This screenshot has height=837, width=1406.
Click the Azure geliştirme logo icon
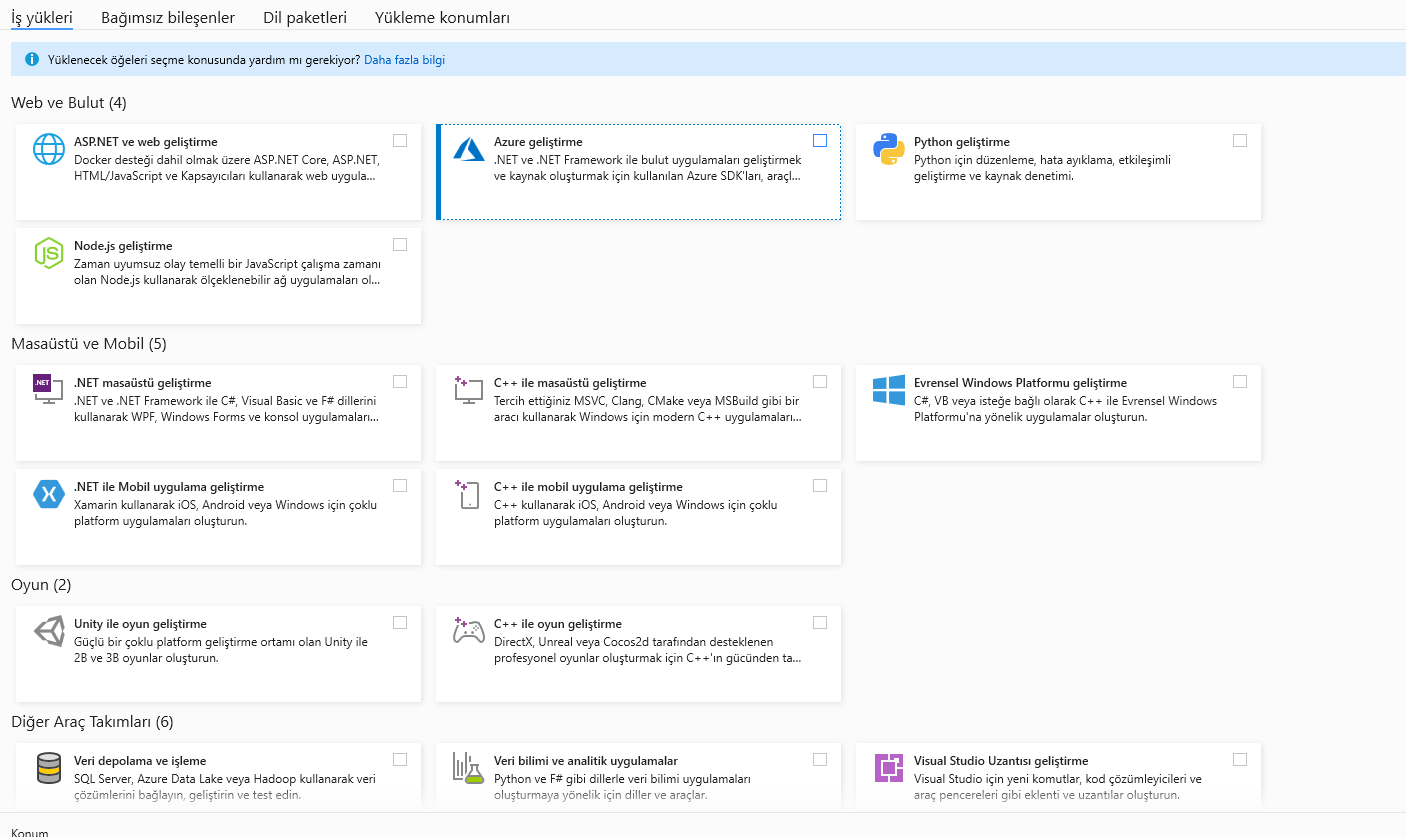[x=469, y=149]
